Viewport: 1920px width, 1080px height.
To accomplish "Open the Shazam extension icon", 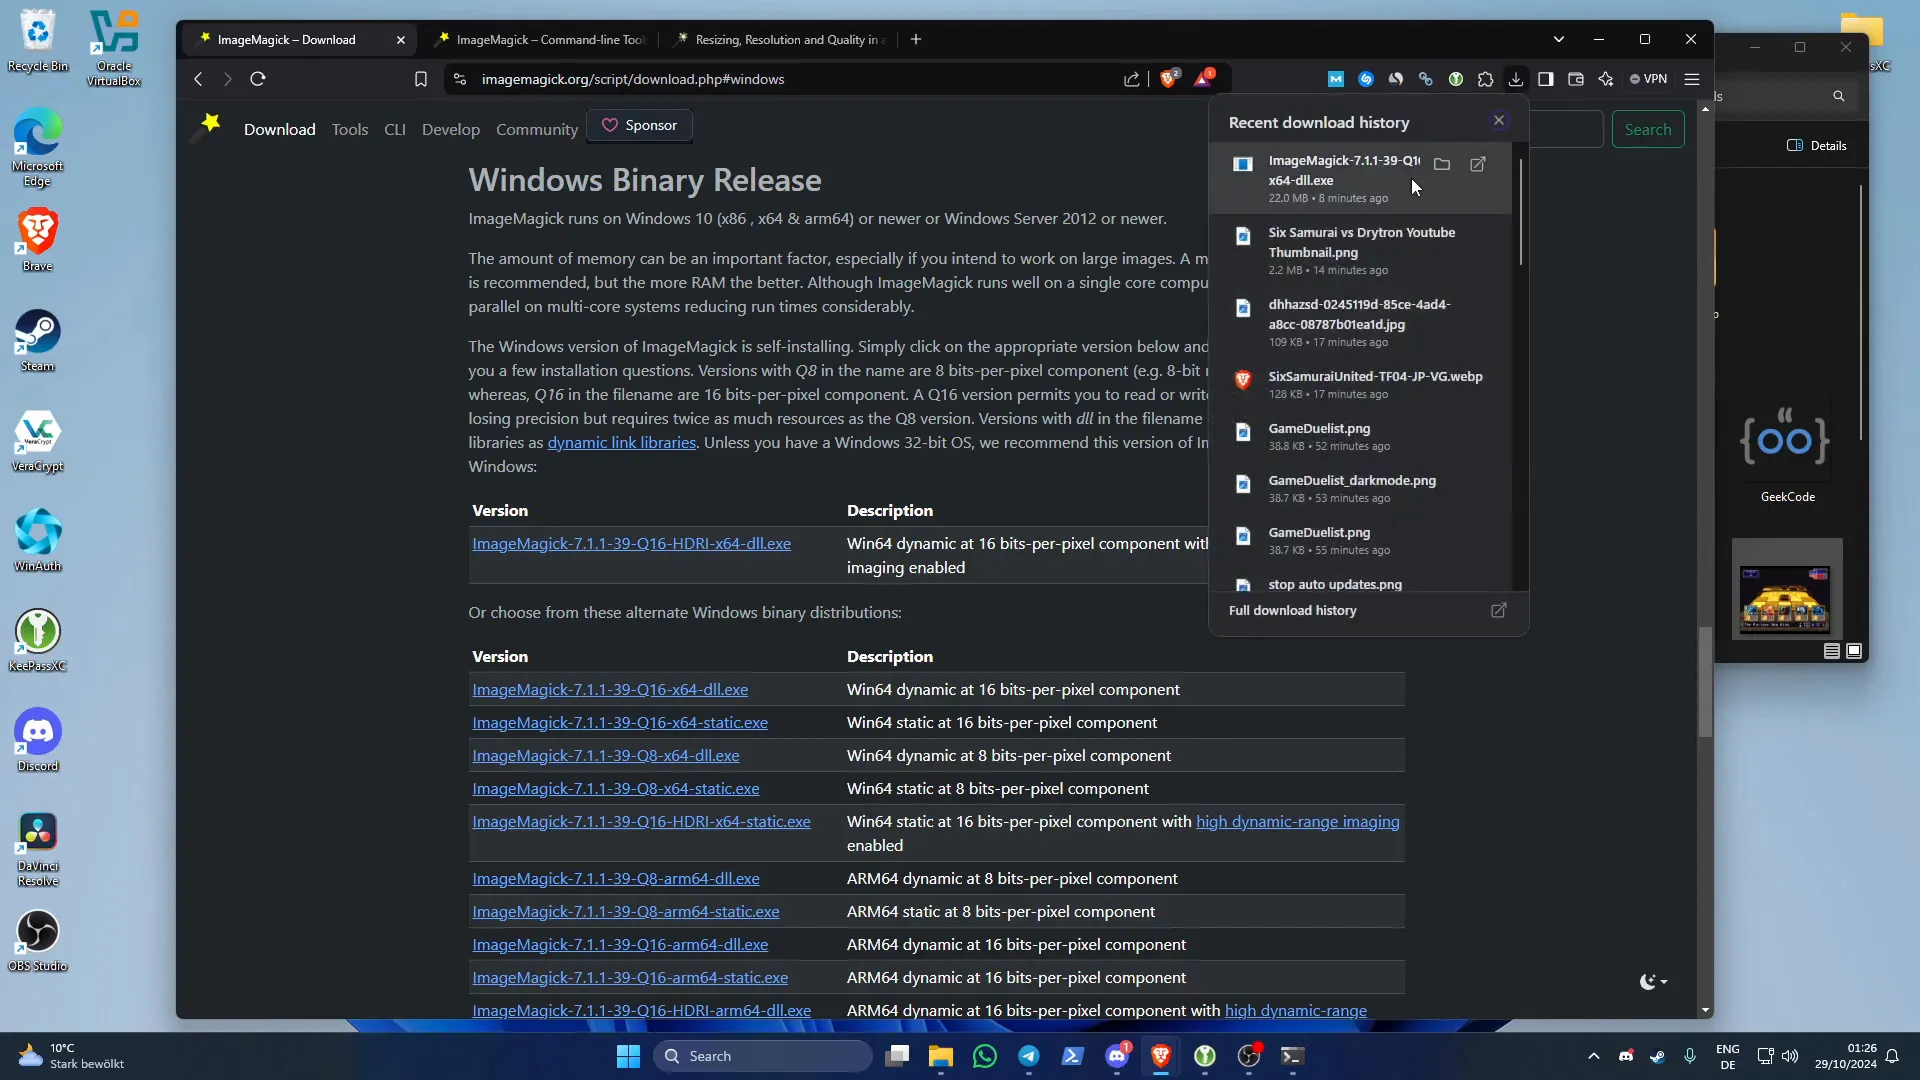I will coord(1366,79).
